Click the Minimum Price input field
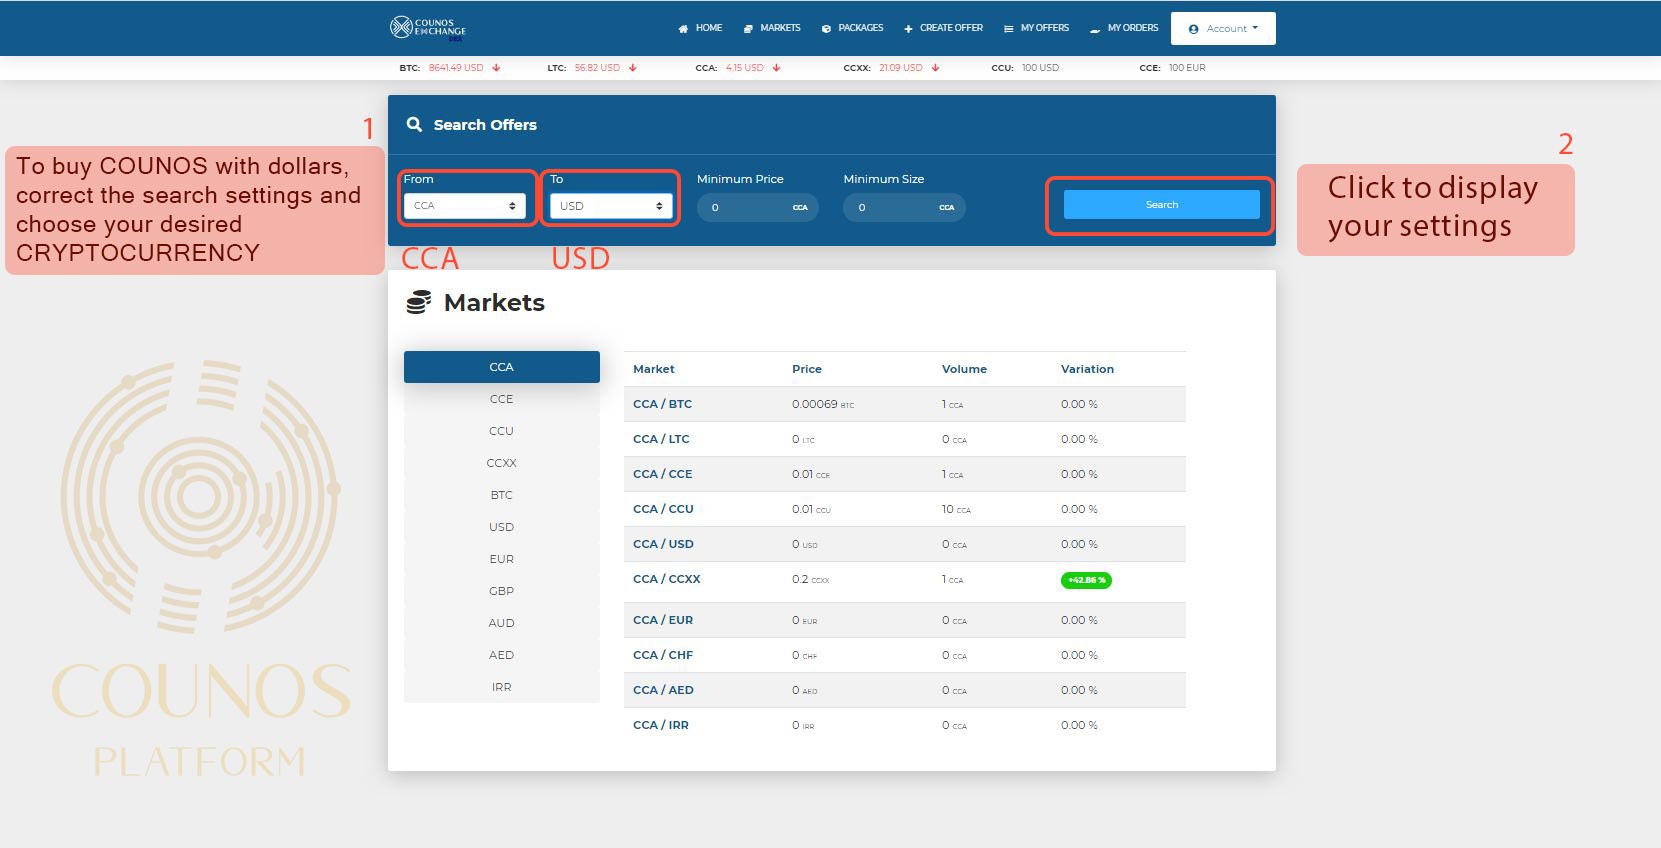Image resolution: width=1661 pixels, height=848 pixels. 757,207
